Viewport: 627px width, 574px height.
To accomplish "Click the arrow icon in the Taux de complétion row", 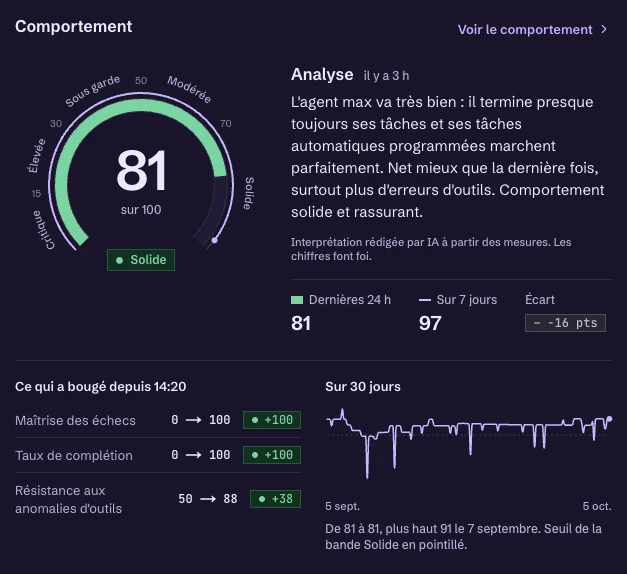I will (194, 455).
